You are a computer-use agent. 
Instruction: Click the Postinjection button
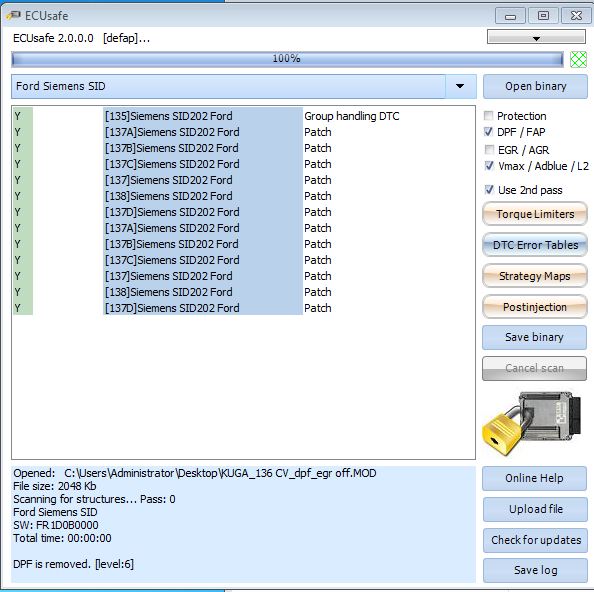tap(535, 307)
